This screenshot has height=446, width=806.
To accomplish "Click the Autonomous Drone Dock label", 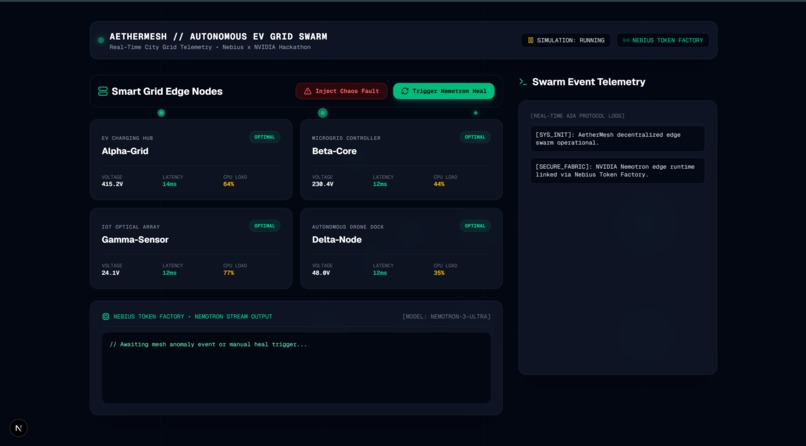I will coord(347,227).
